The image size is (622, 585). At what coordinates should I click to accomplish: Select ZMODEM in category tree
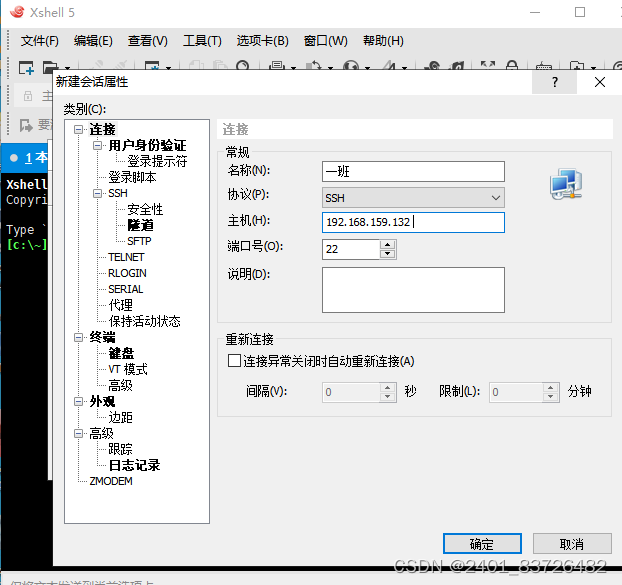111,481
